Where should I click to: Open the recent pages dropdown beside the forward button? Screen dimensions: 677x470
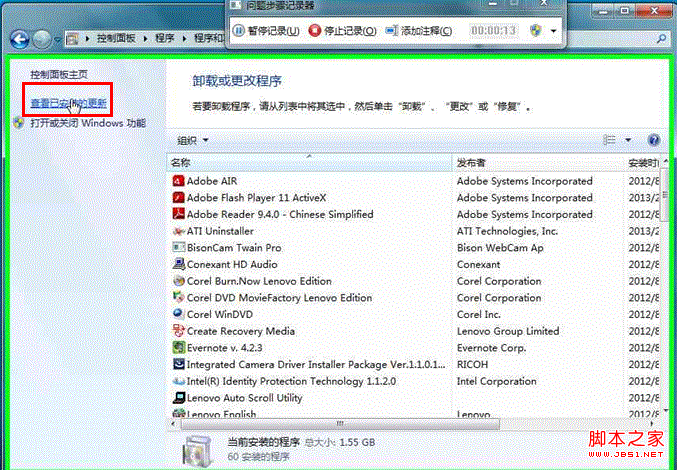click(57, 40)
